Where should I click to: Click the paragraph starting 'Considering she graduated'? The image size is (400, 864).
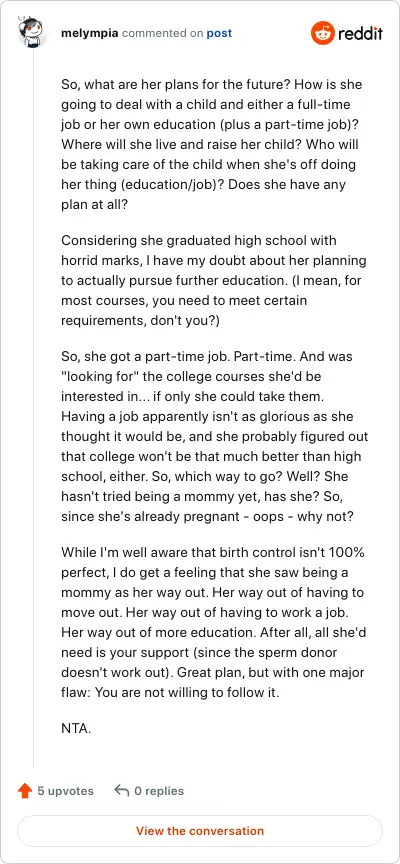pos(214,281)
